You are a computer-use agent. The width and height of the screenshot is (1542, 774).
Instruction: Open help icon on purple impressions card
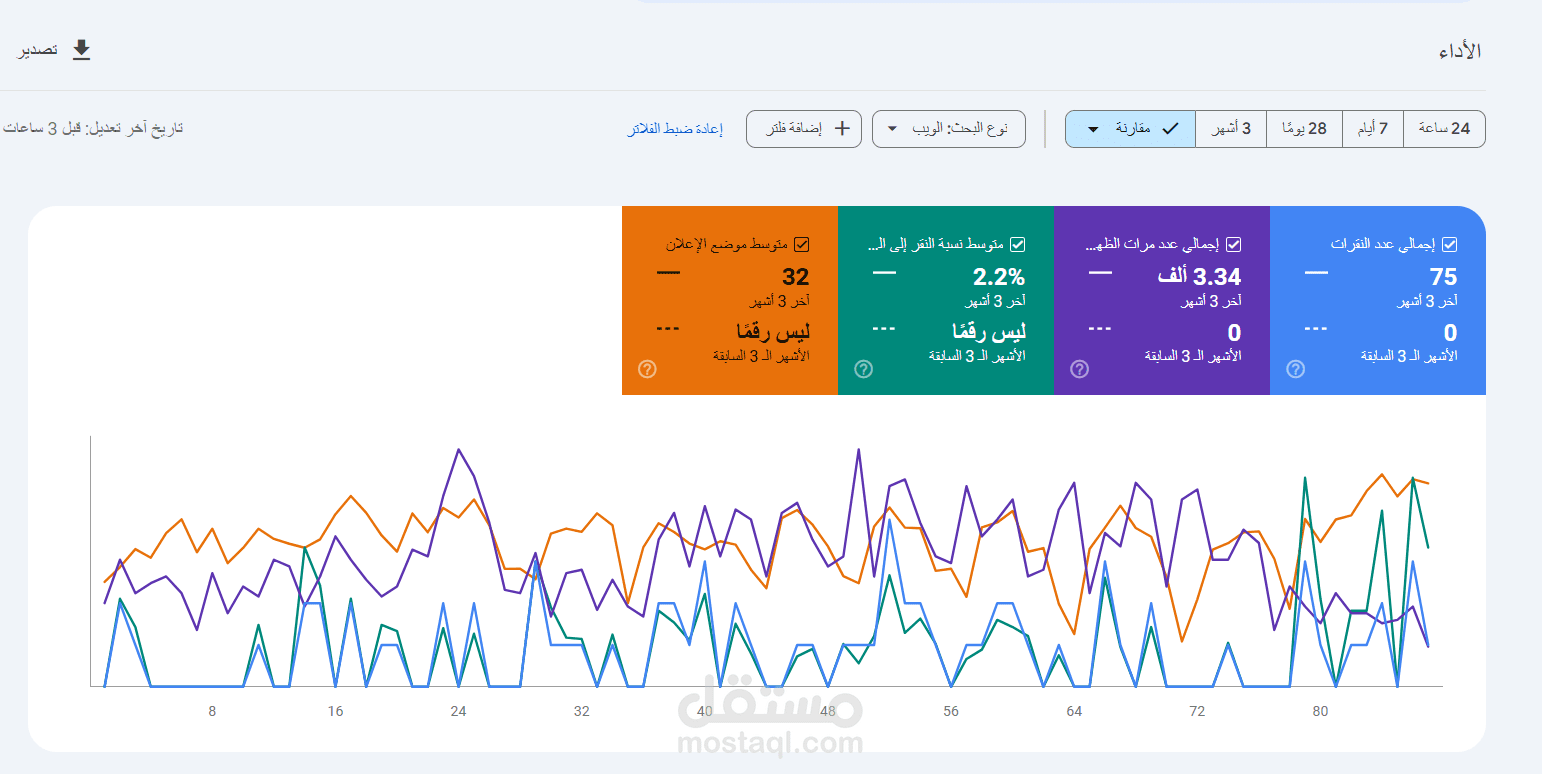click(1079, 369)
